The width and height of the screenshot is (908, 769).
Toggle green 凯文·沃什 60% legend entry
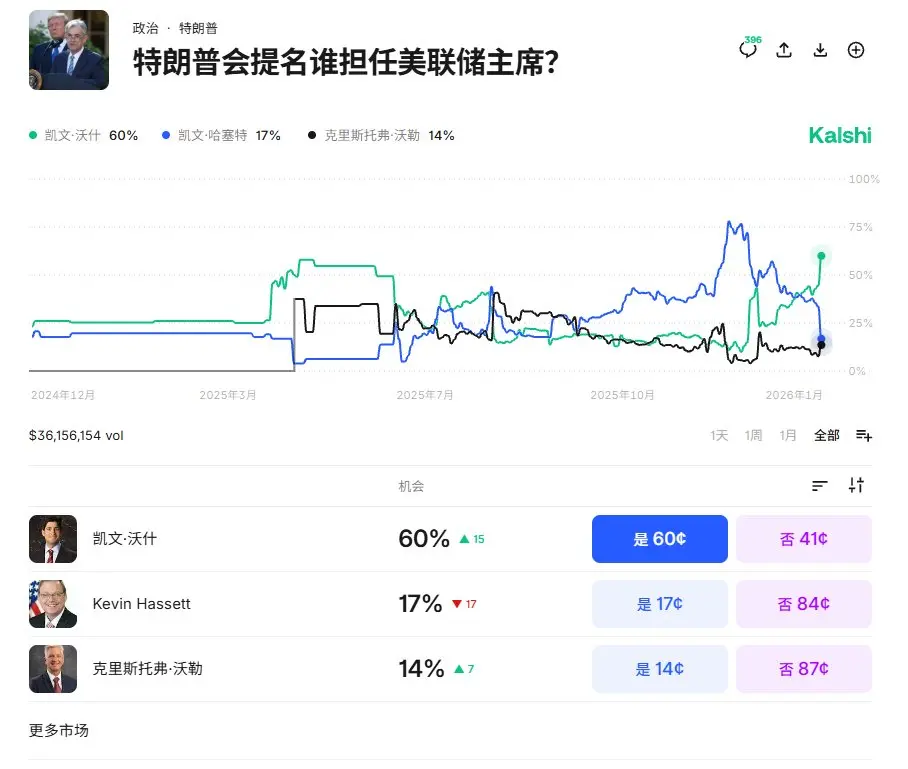[83, 136]
